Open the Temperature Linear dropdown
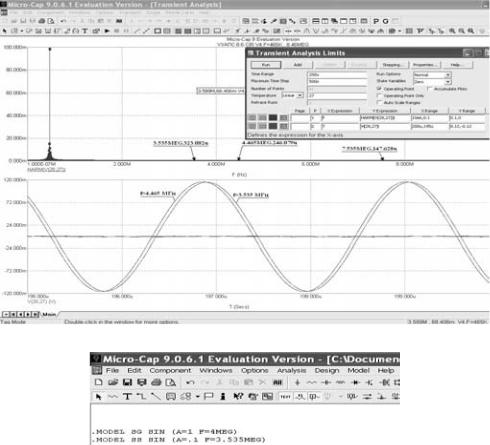490x445 pixels. (x=300, y=96)
